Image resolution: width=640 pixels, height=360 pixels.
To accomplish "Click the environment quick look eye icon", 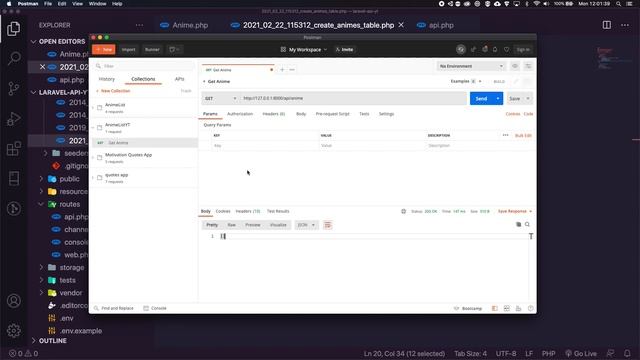I will tap(515, 66).
